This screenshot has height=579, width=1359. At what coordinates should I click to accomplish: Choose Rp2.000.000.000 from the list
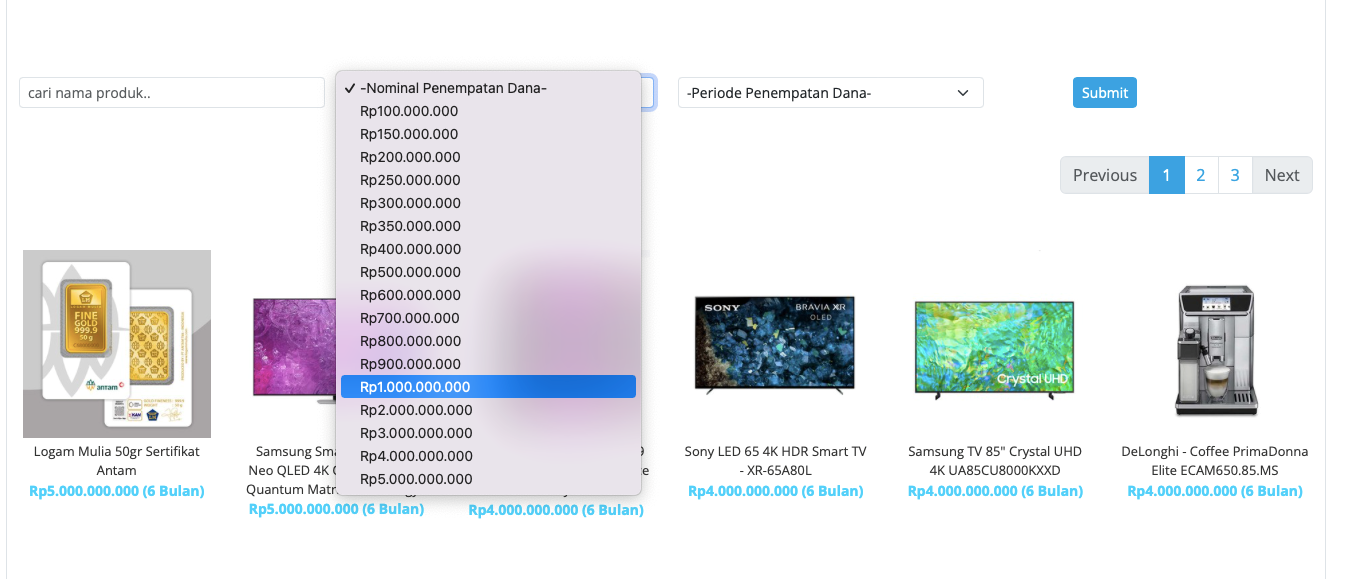(x=488, y=410)
